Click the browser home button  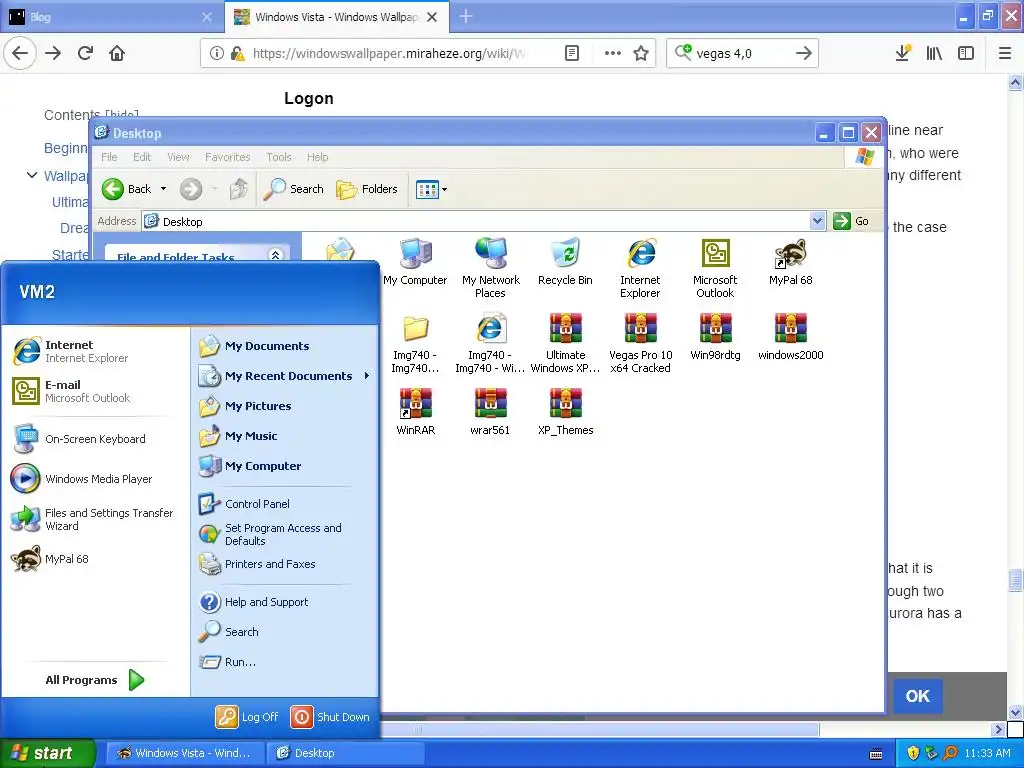point(117,53)
